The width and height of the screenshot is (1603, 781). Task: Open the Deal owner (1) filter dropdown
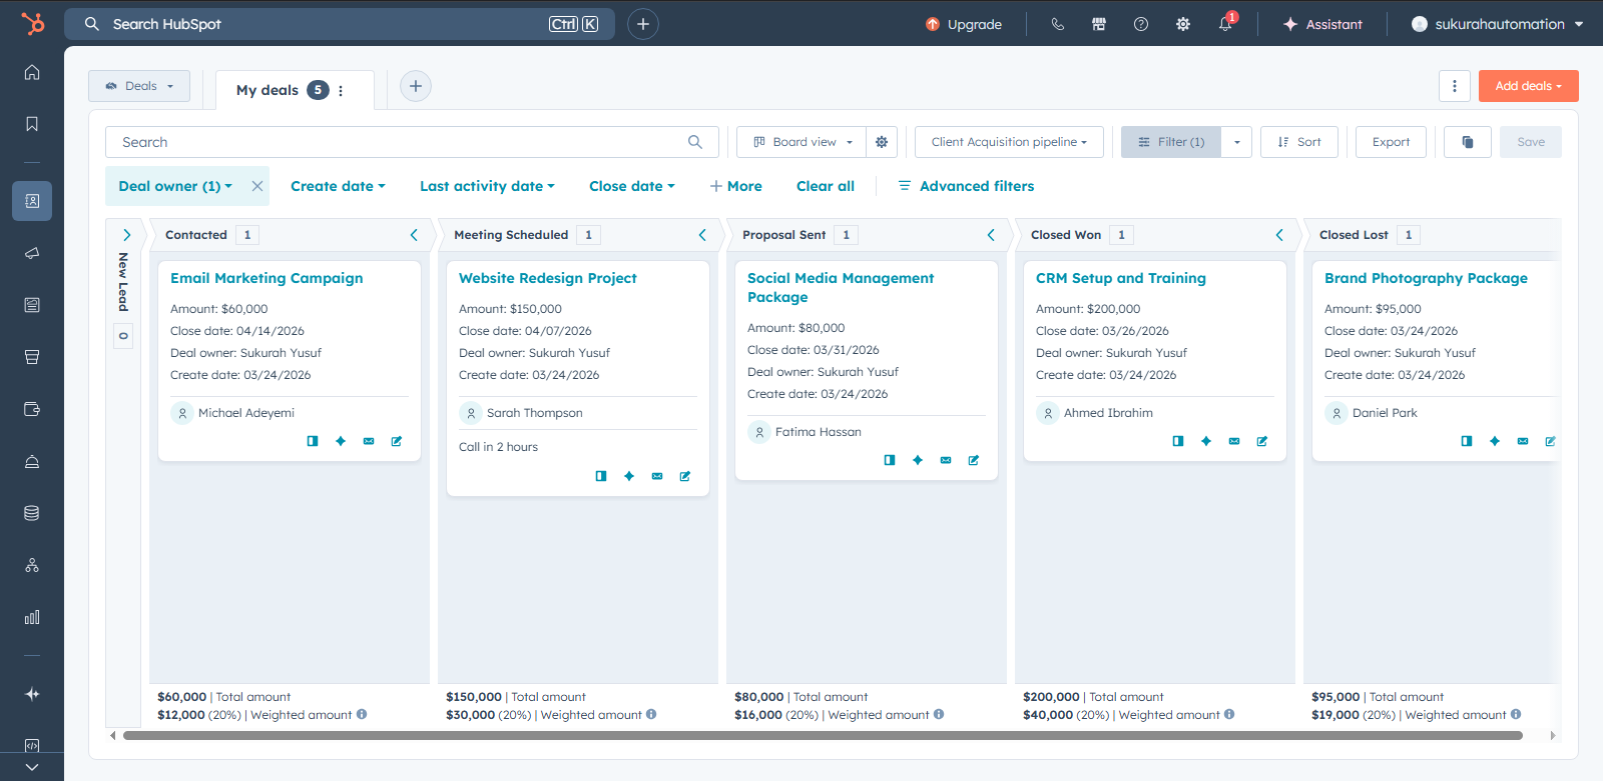click(x=175, y=186)
